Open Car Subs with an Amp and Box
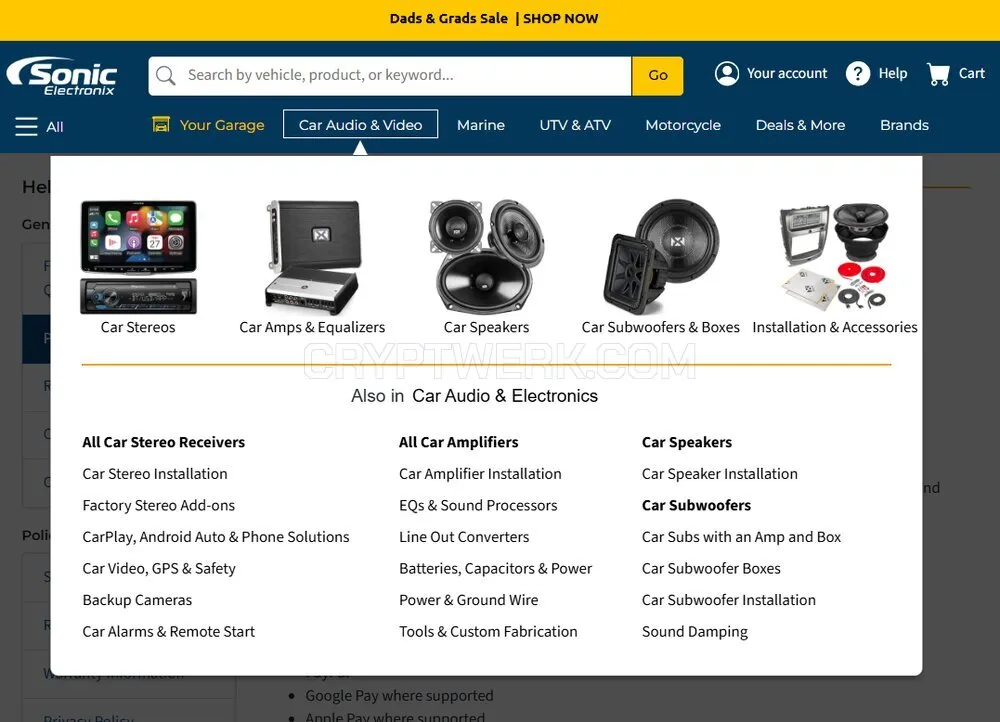1000x722 pixels. click(742, 537)
